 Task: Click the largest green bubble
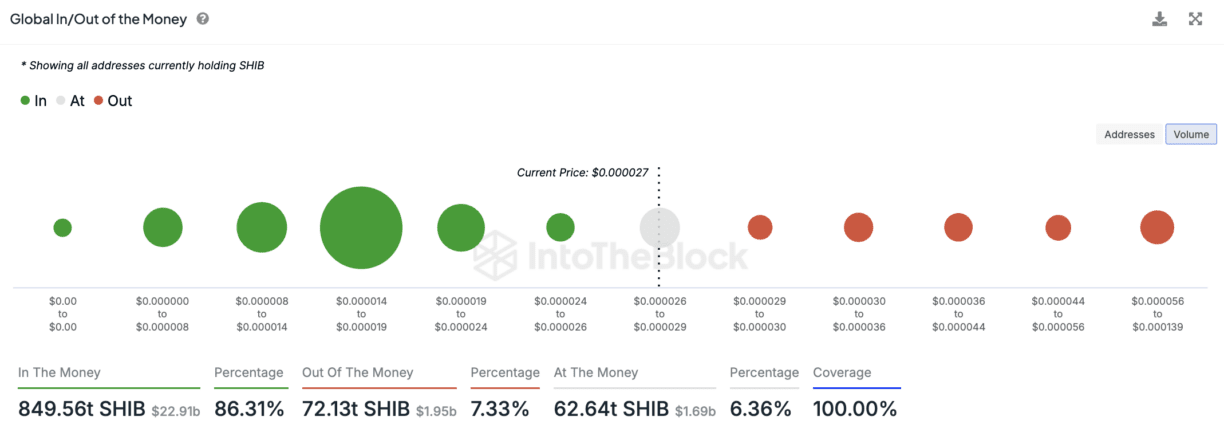click(361, 228)
